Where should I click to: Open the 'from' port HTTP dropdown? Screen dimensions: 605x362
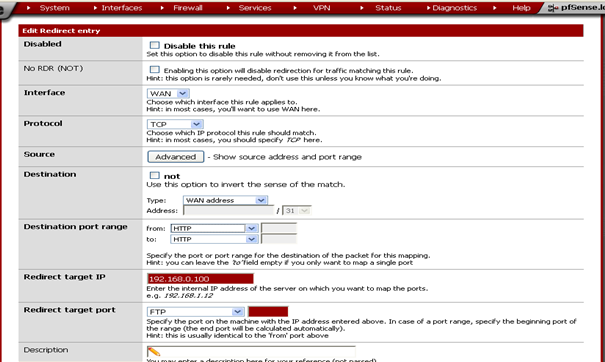(x=214, y=228)
